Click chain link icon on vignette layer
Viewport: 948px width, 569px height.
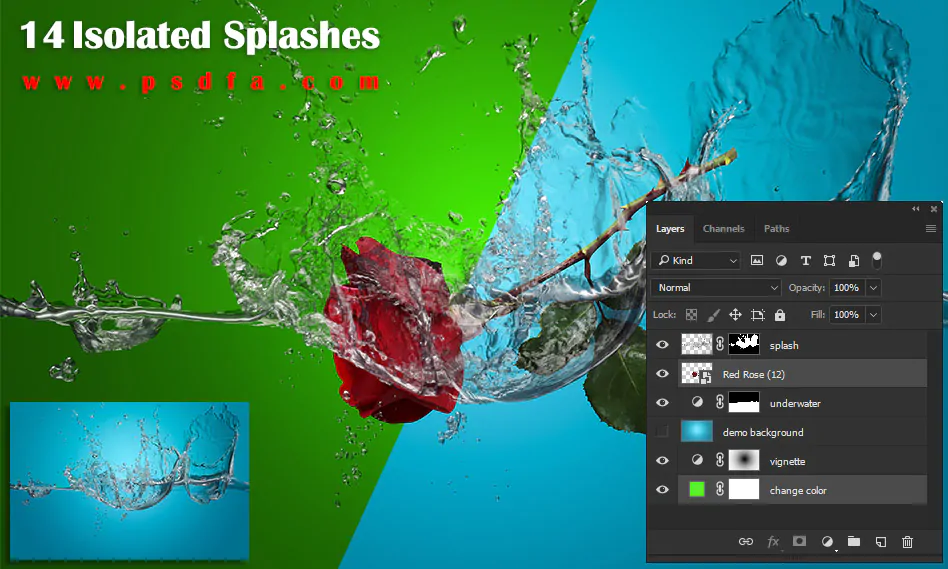[x=720, y=460]
